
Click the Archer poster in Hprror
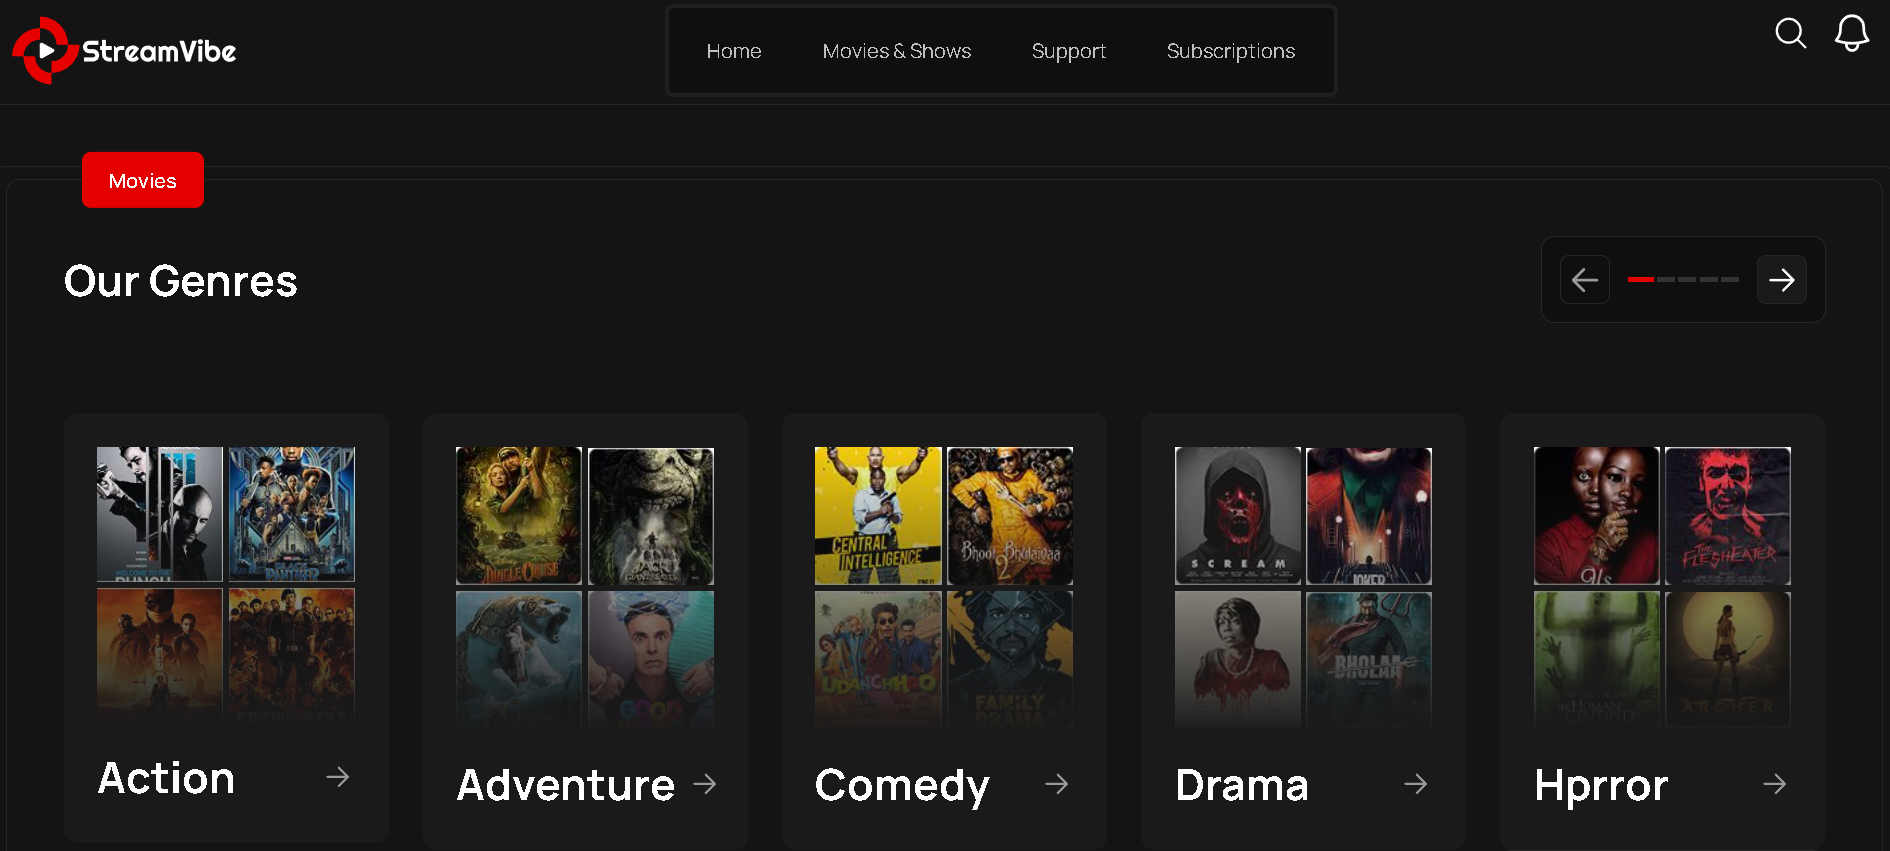(1728, 659)
